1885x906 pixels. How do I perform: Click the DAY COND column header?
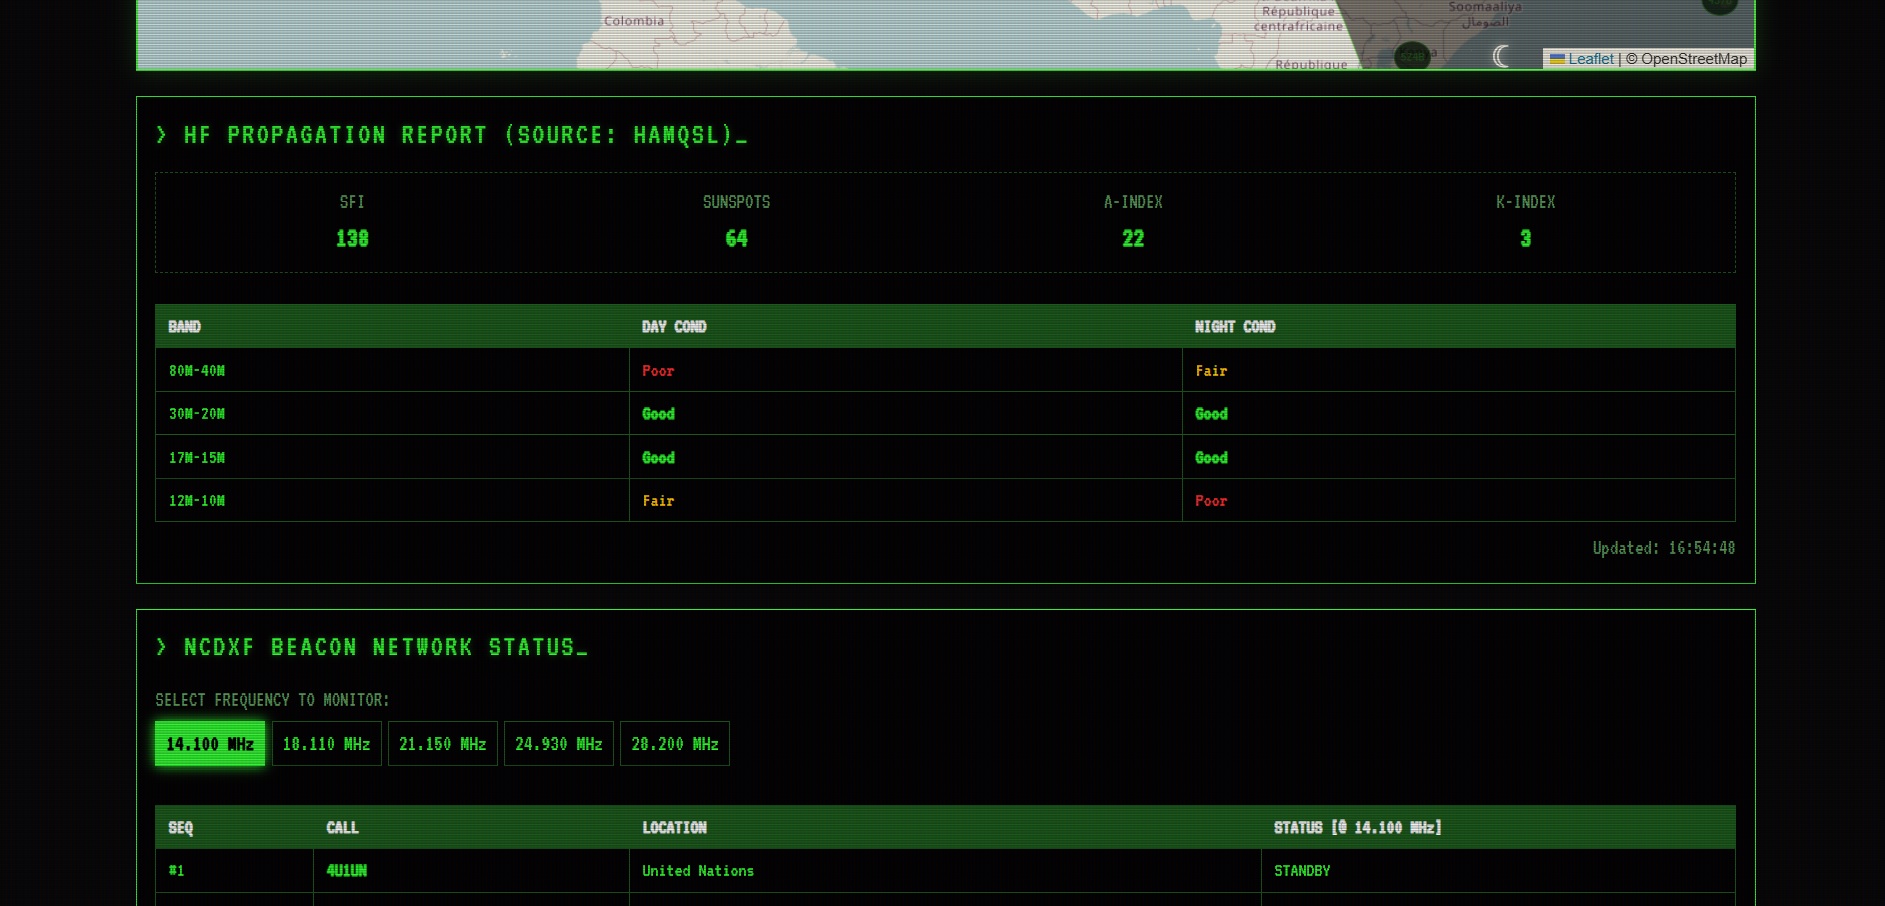click(x=673, y=327)
